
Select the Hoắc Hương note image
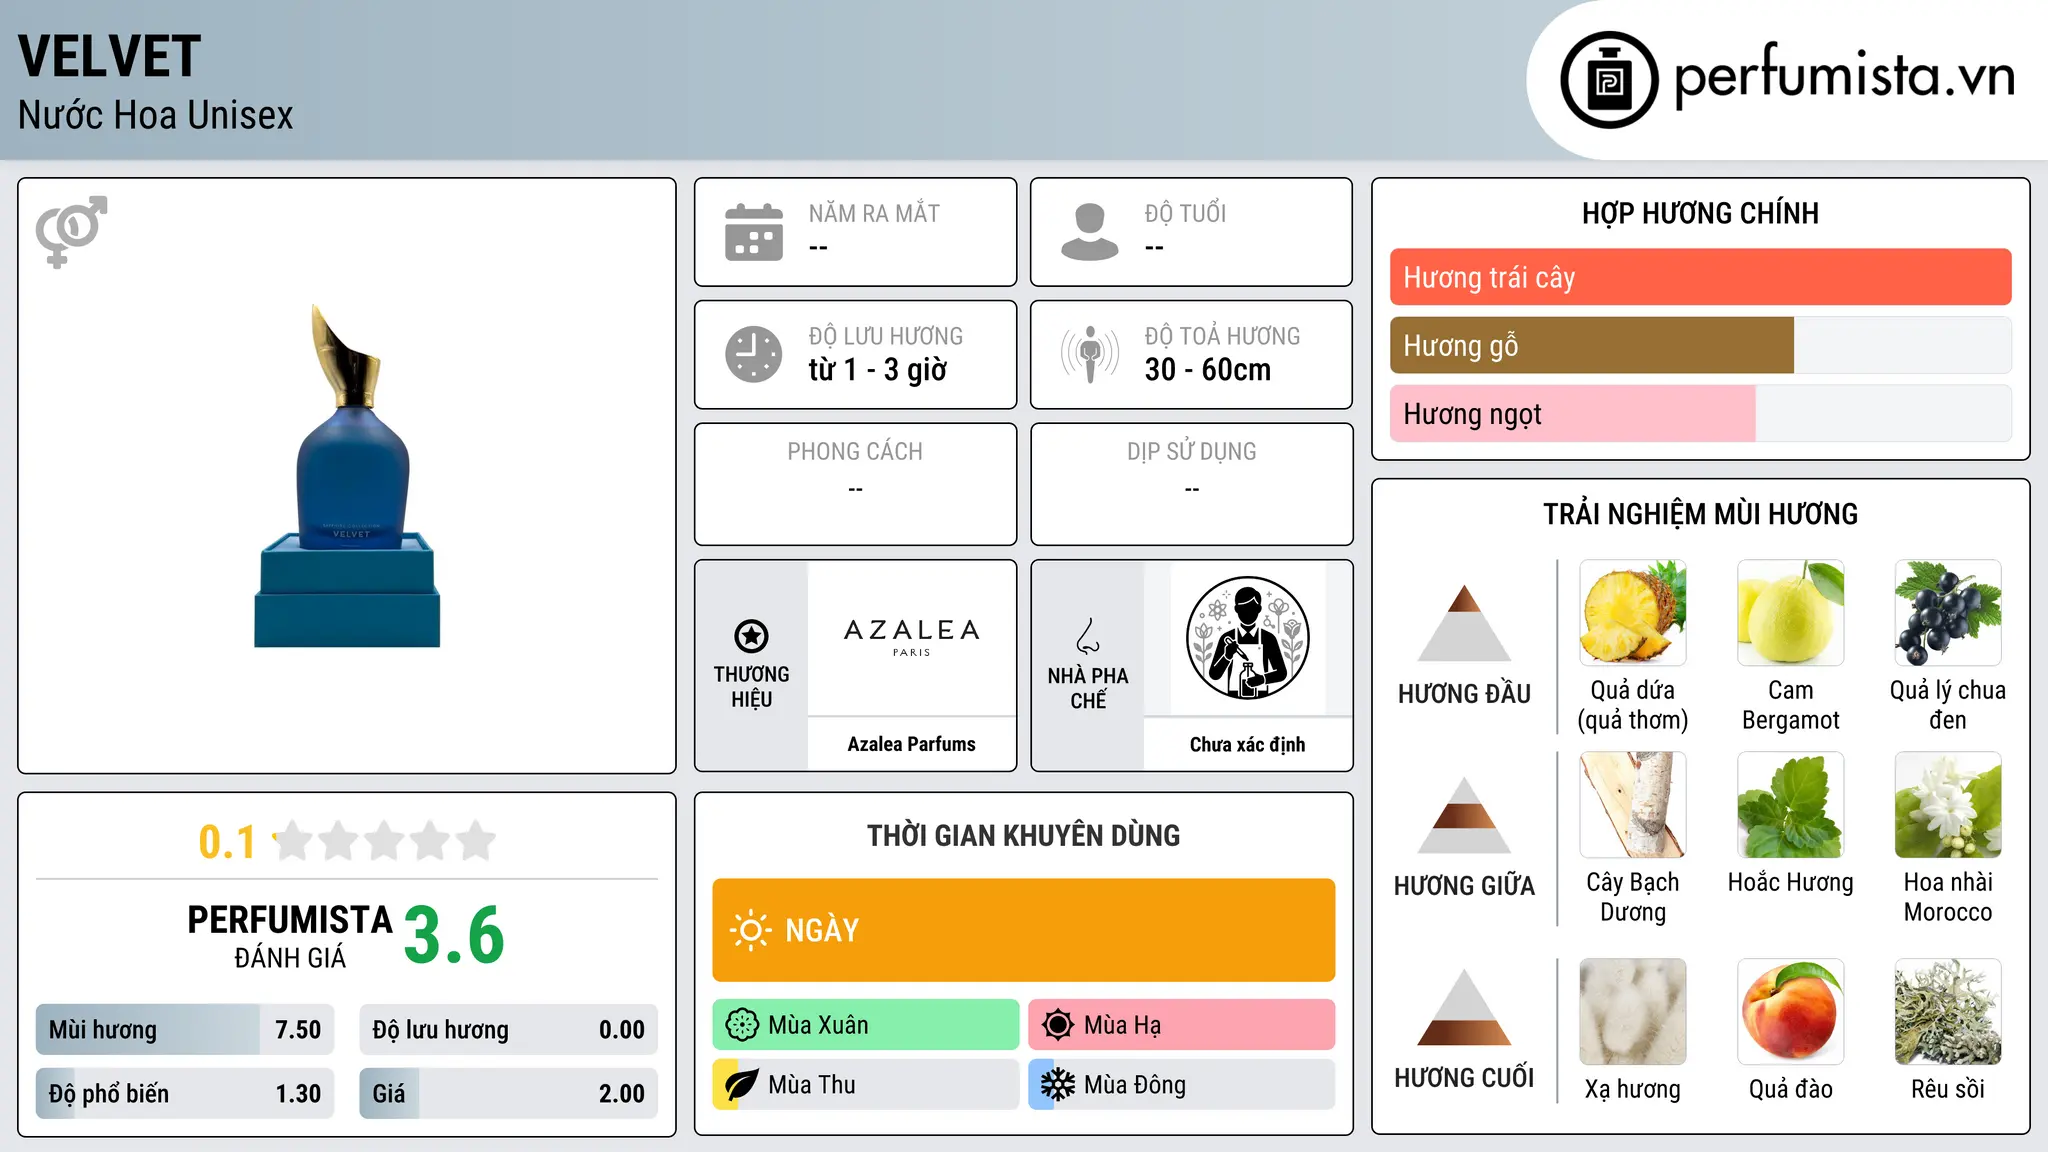click(x=1790, y=805)
